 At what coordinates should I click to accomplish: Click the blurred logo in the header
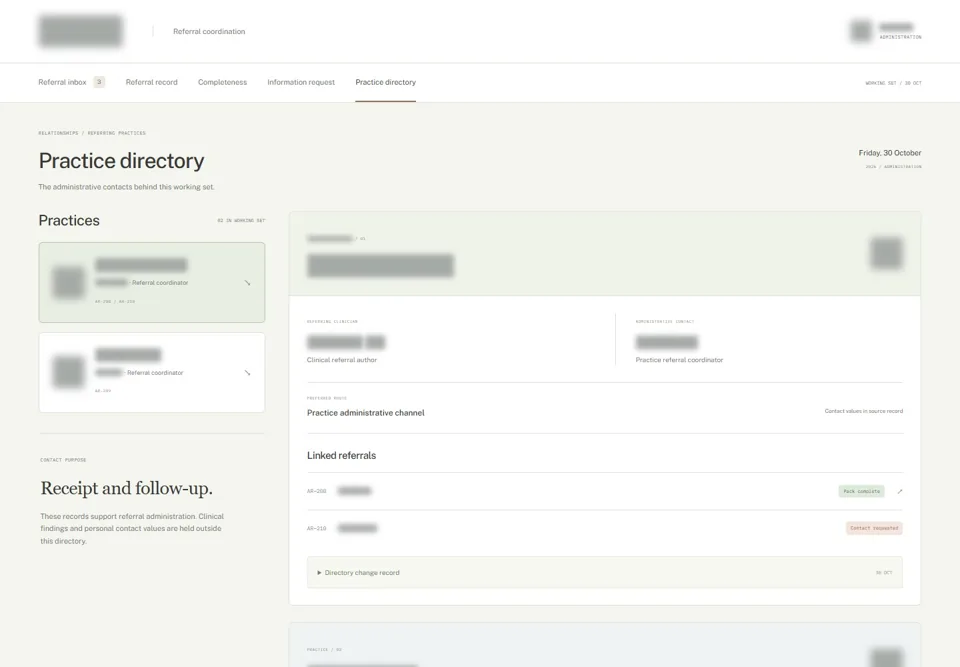[81, 31]
